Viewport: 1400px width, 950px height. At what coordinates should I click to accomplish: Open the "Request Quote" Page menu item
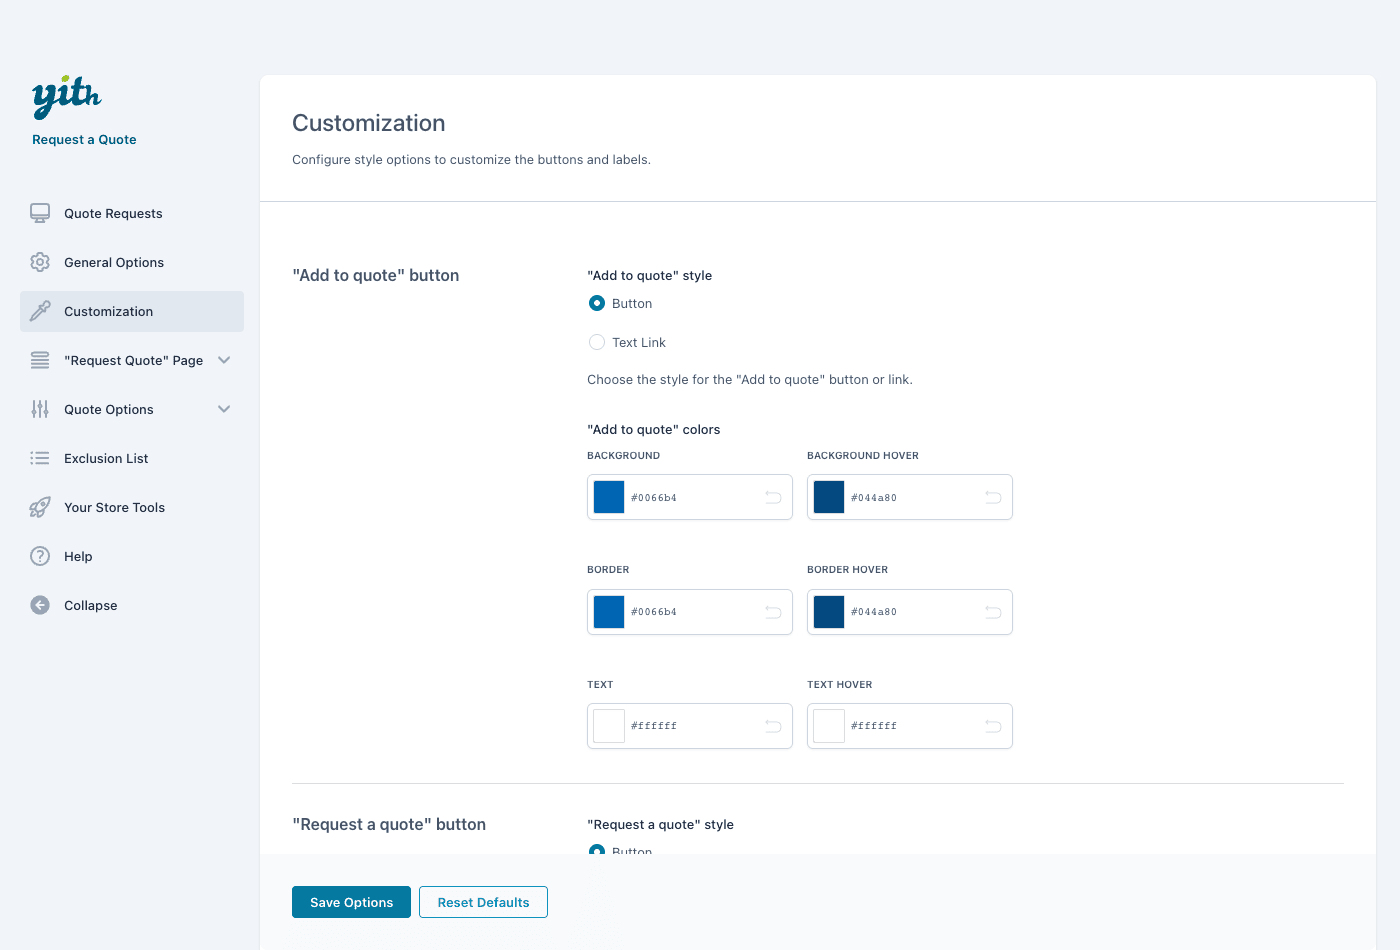point(132,360)
